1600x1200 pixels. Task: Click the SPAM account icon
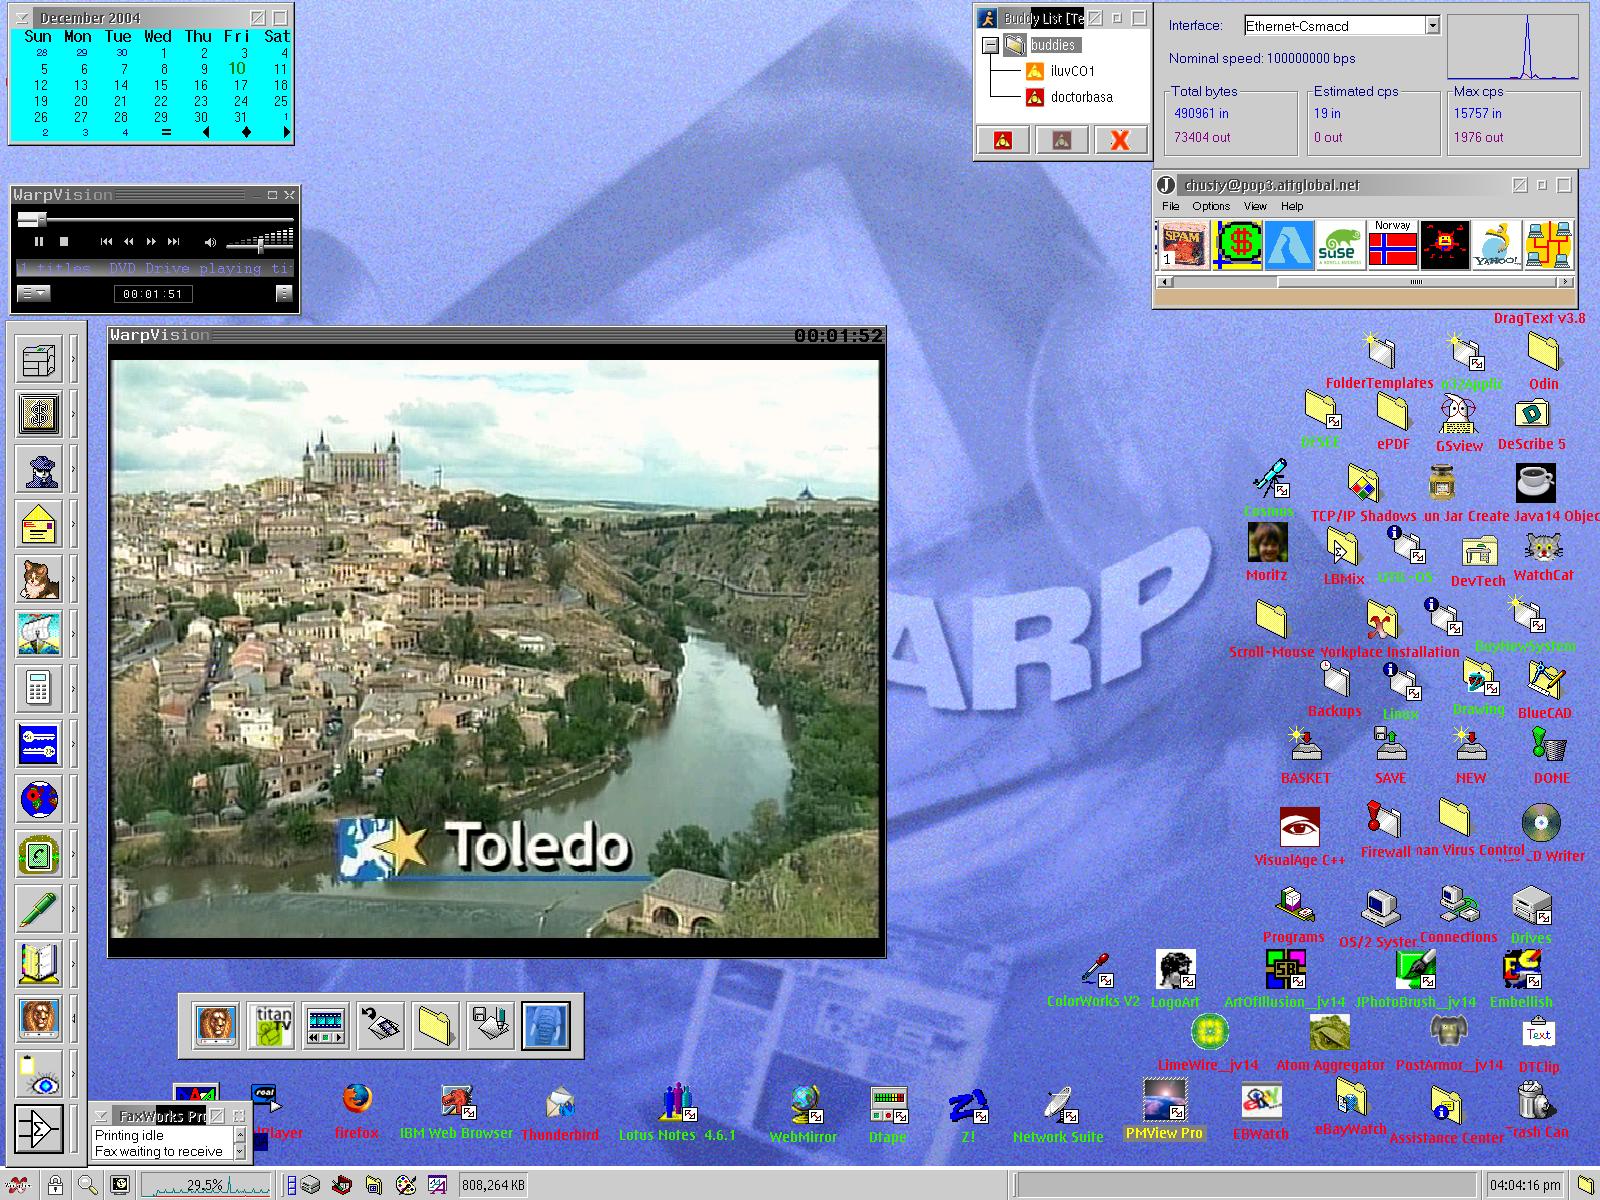coord(1184,245)
